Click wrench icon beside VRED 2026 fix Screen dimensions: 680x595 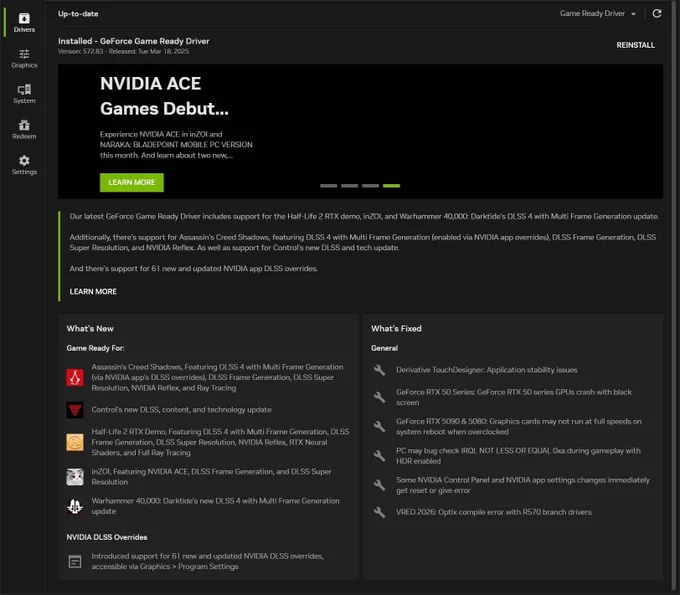[379, 512]
